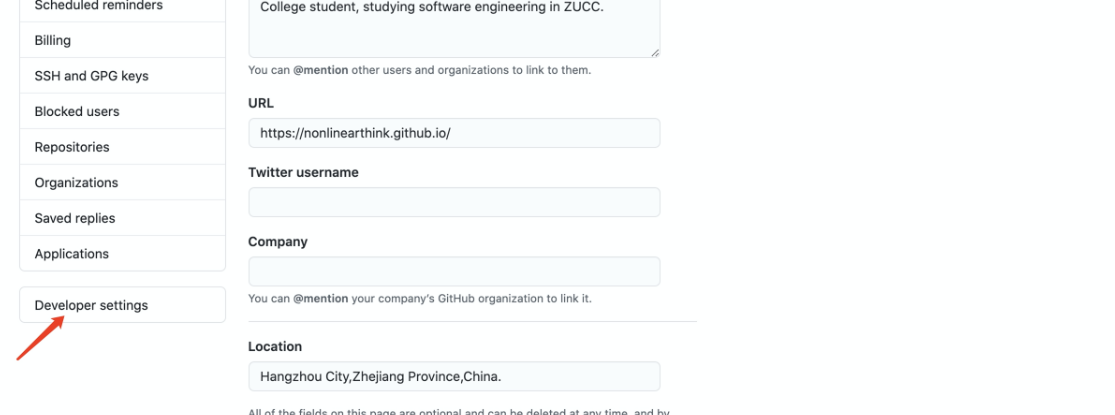
Task: Navigate to Organizations settings
Action: 76,182
